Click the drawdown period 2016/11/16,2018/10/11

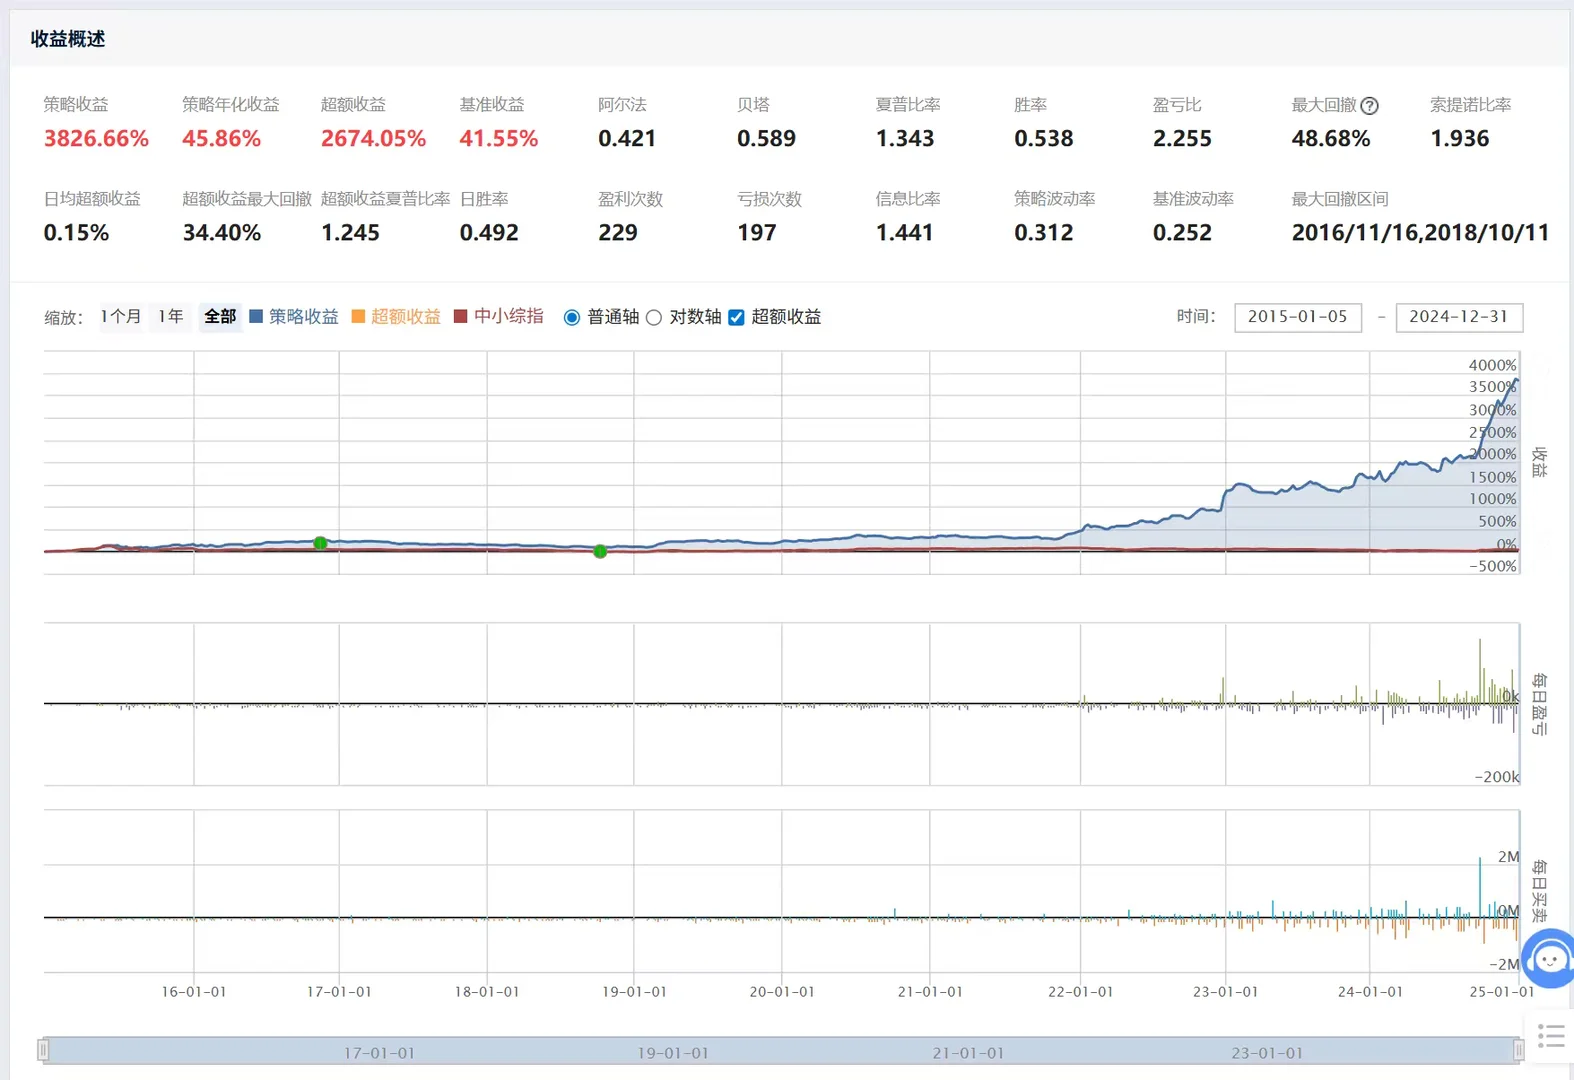[1420, 232]
